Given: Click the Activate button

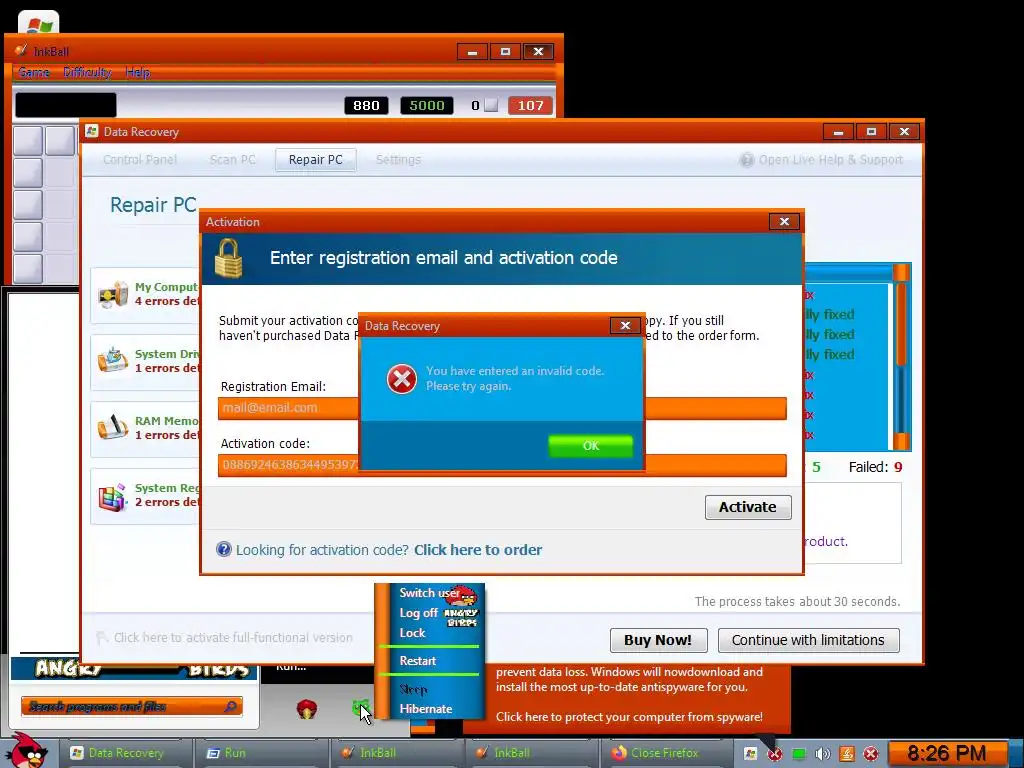Looking at the screenshot, I should (x=748, y=507).
